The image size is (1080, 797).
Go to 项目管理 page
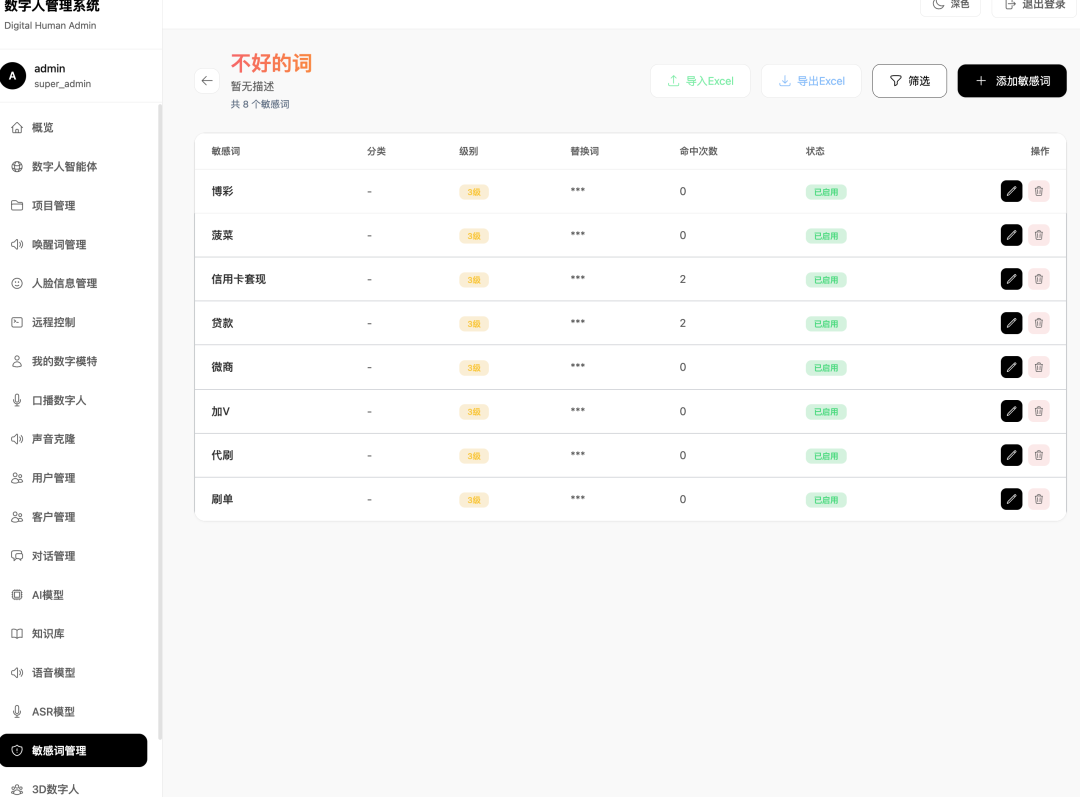(x=74, y=205)
